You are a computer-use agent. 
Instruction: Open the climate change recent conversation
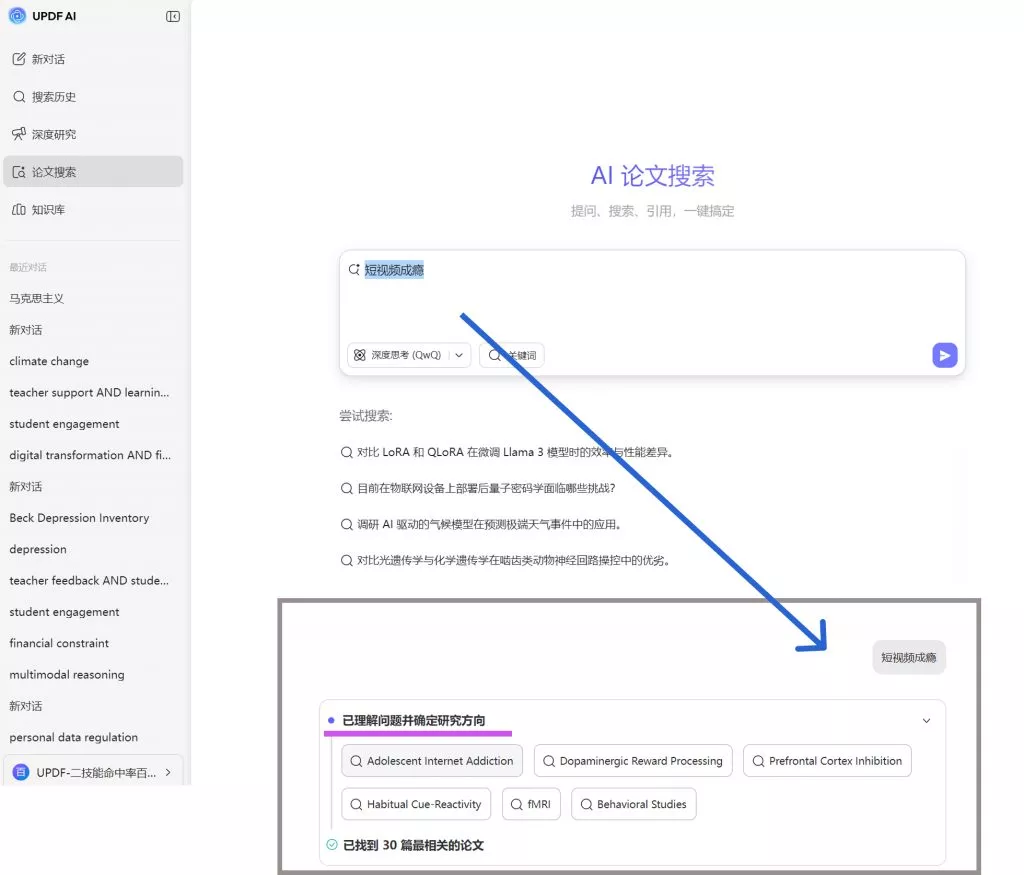49,361
